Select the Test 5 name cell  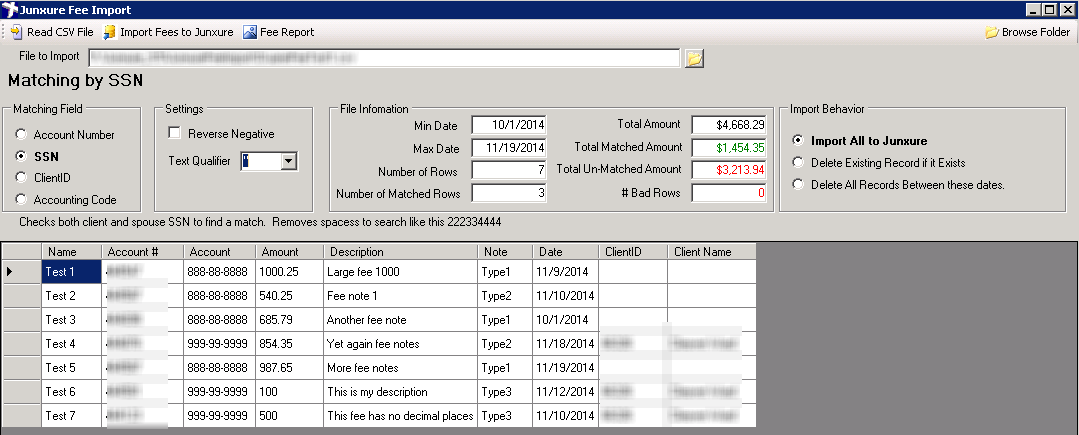pos(72,368)
